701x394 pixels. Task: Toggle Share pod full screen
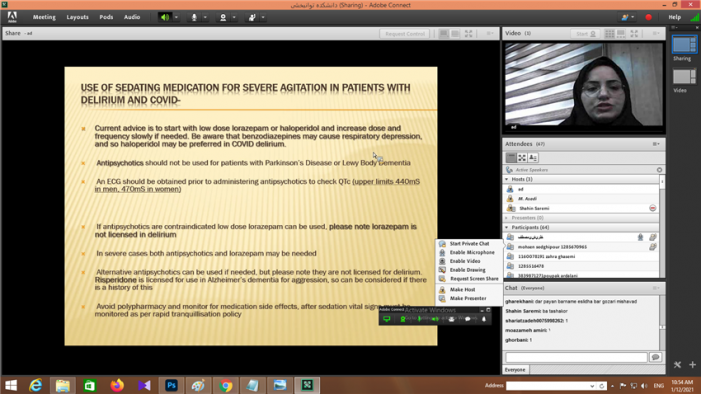[468, 34]
